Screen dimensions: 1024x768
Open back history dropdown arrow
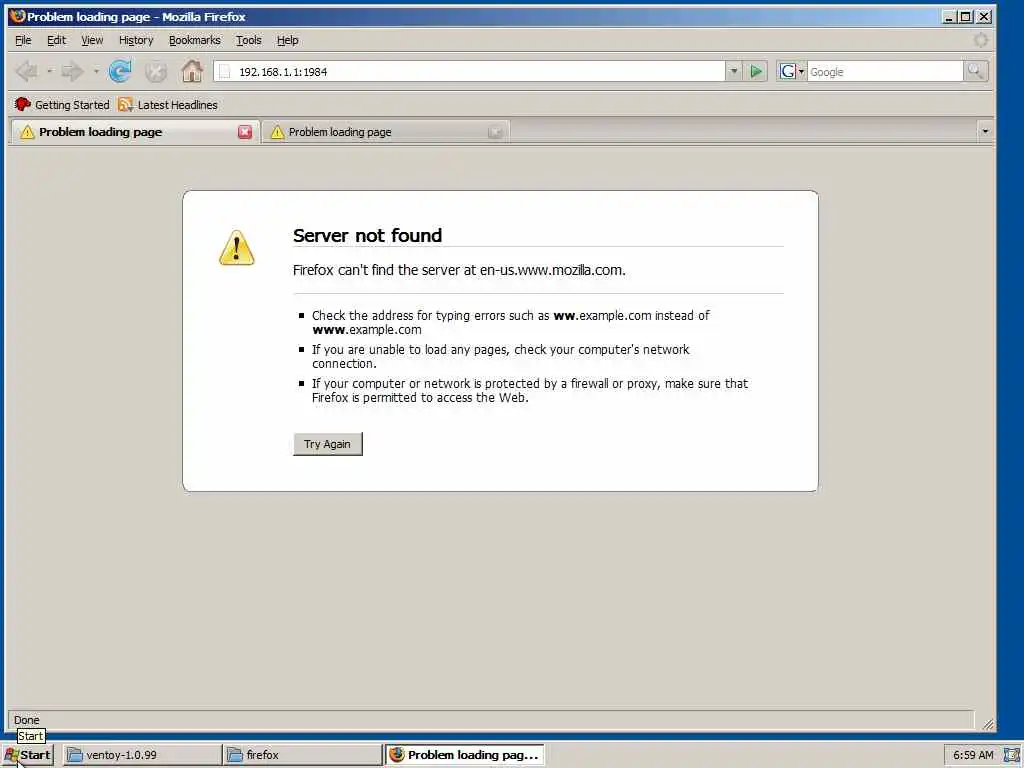pyautogui.click(x=50, y=71)
